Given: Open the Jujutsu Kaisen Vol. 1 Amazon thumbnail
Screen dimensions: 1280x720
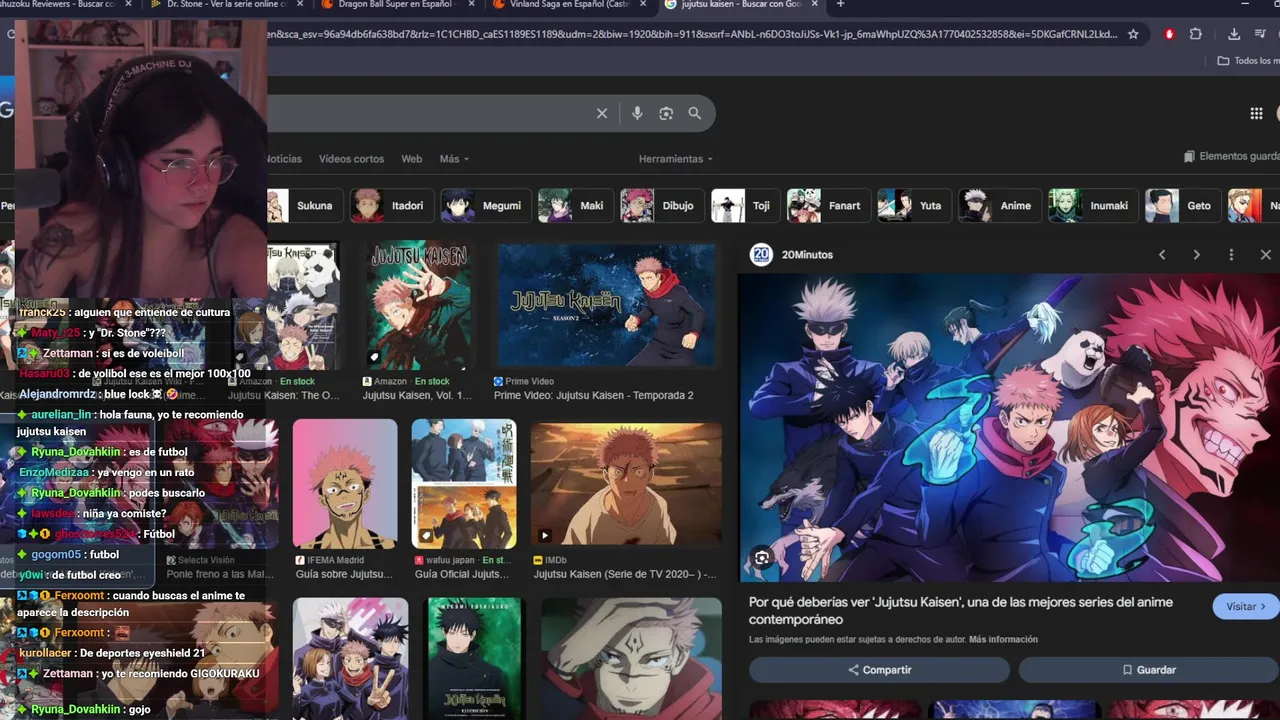Looking at the screenshot, I should 418,306.
